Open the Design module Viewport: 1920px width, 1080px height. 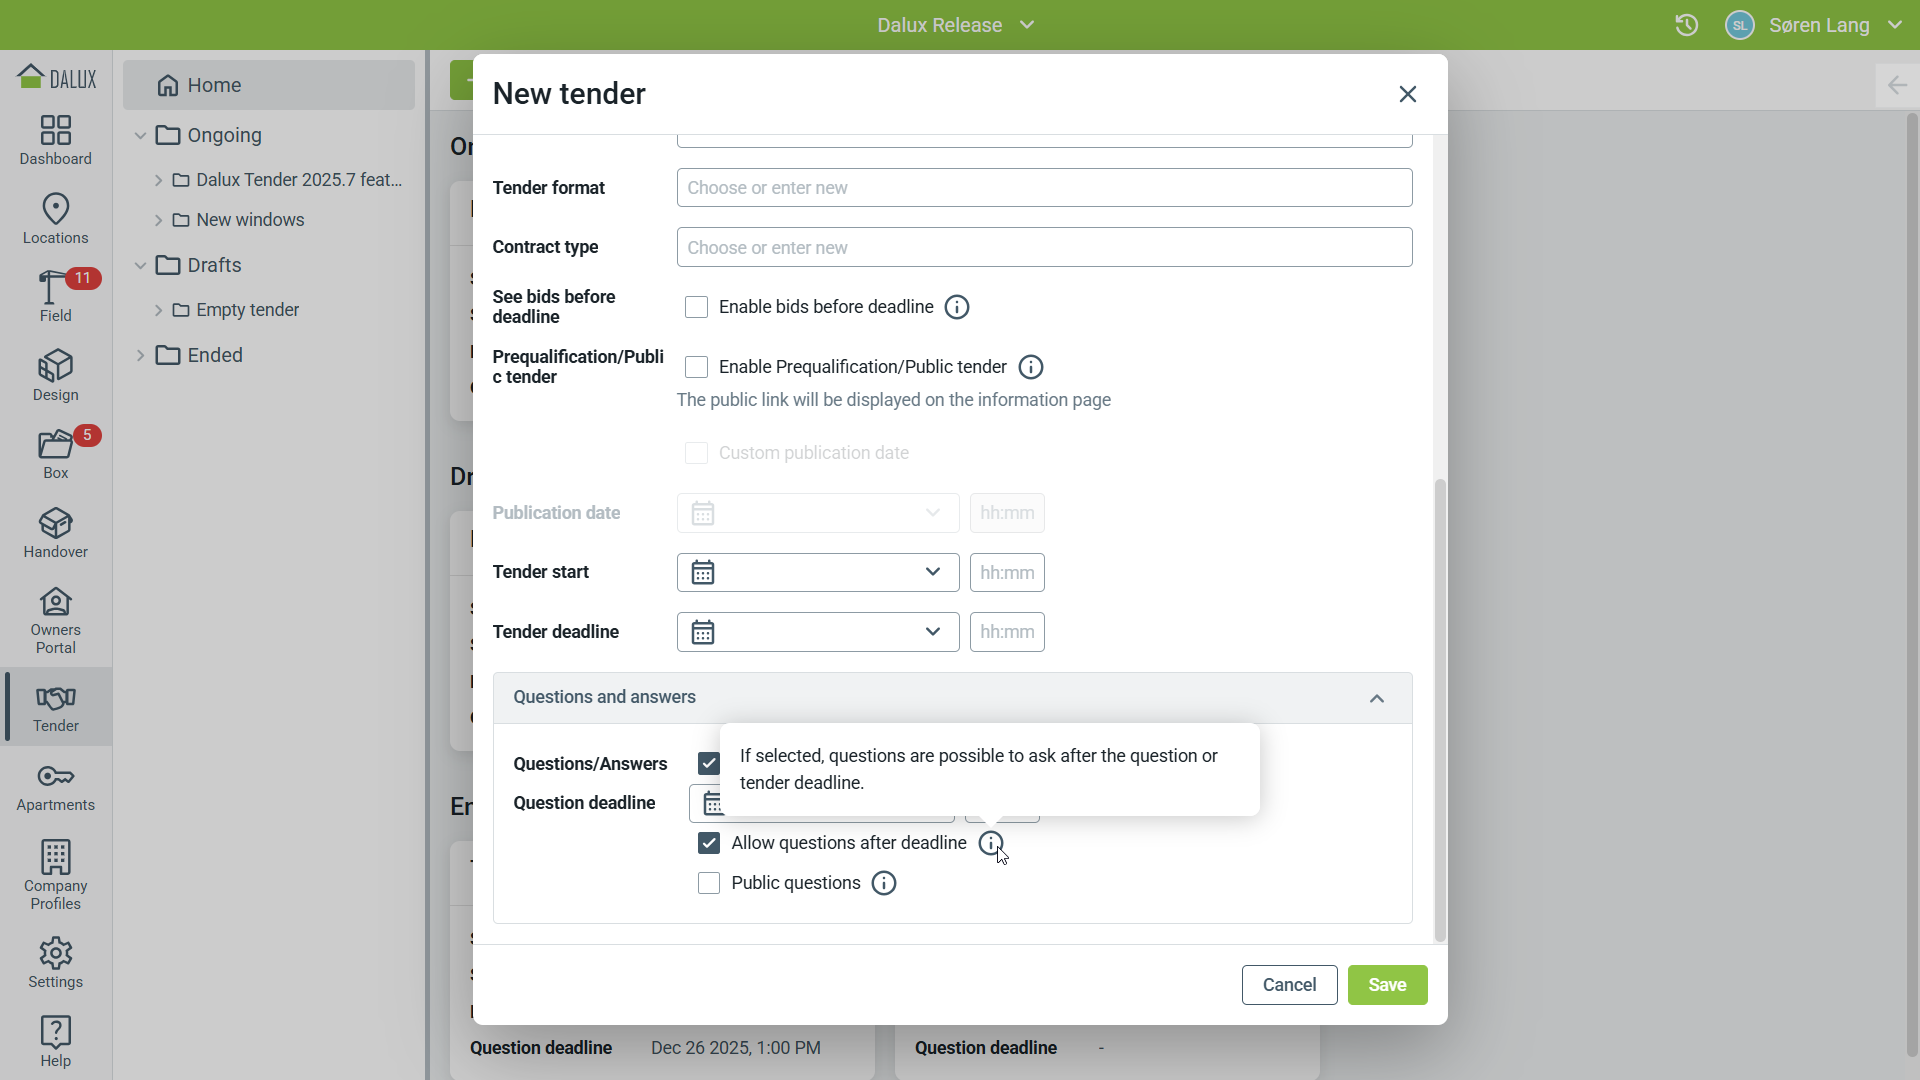click(56, 376)
